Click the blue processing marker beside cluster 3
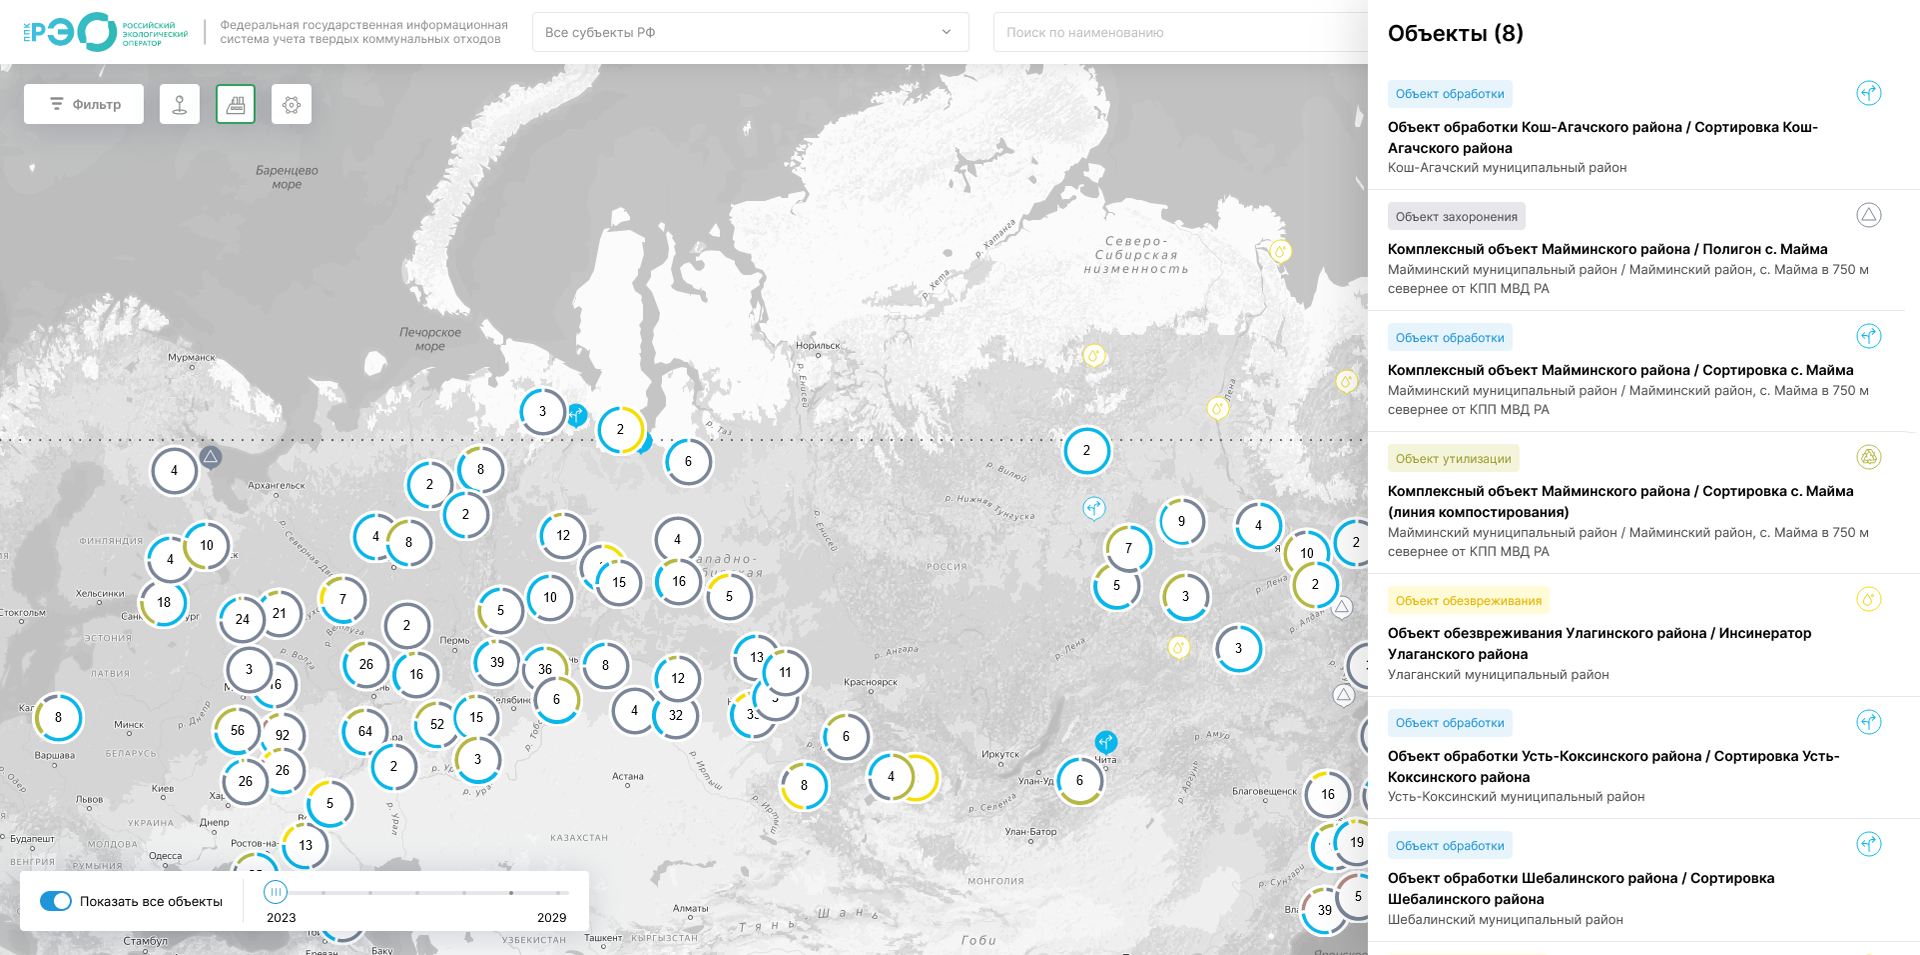The width and height of the screenshot is (1920, 955). 577,415
